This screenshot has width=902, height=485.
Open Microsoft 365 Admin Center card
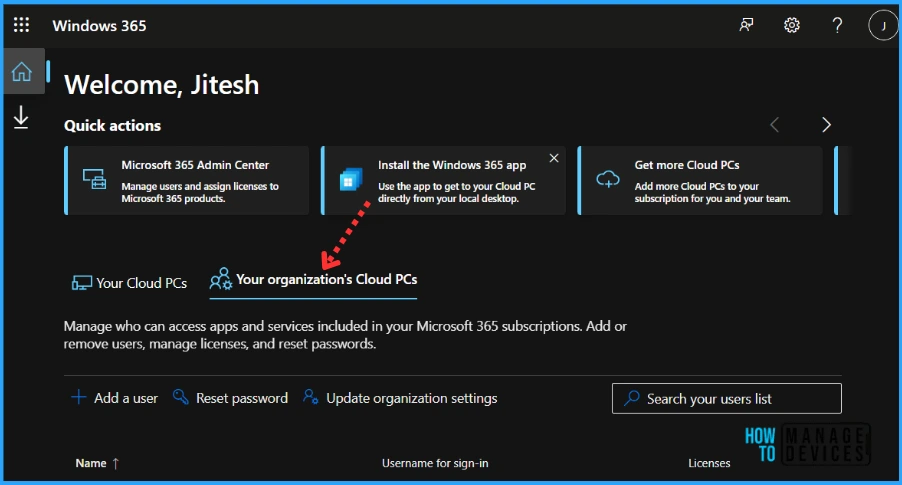186,181
